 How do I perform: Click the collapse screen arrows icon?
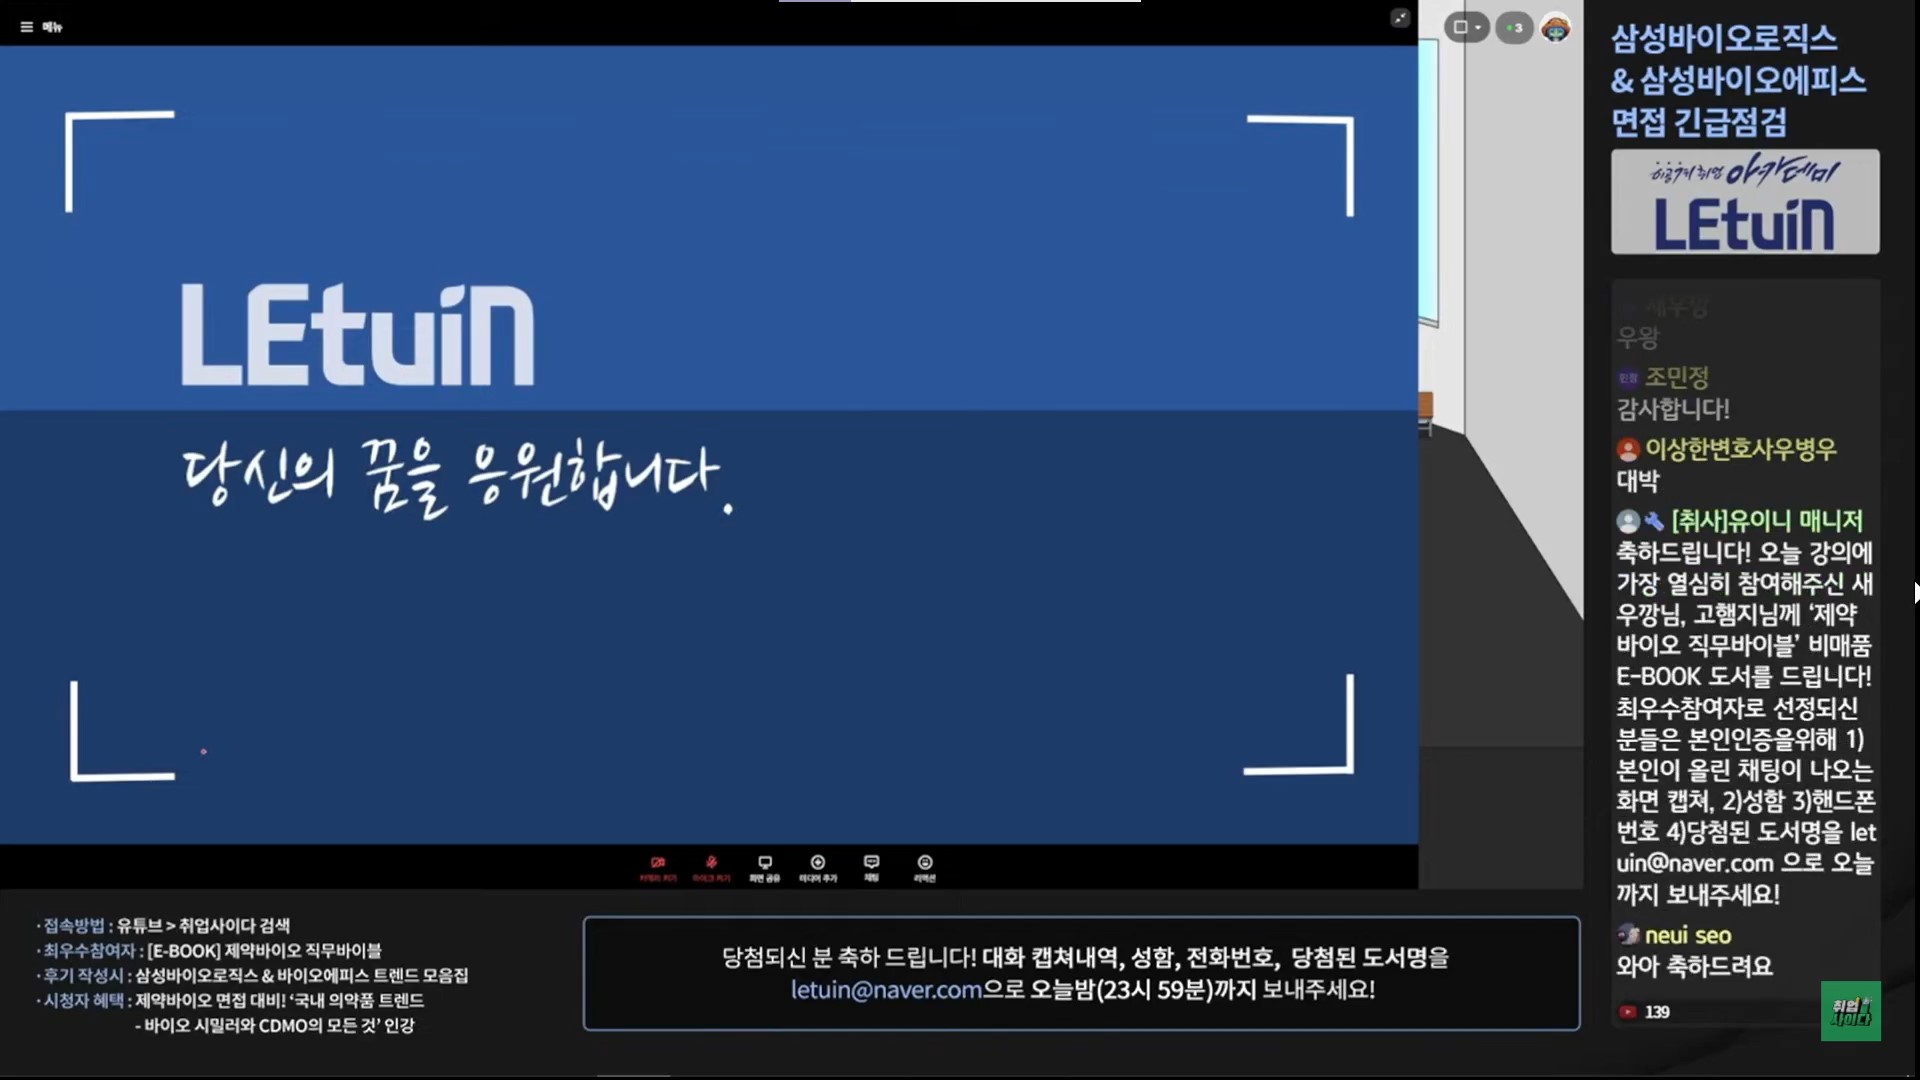(1400, 18)
